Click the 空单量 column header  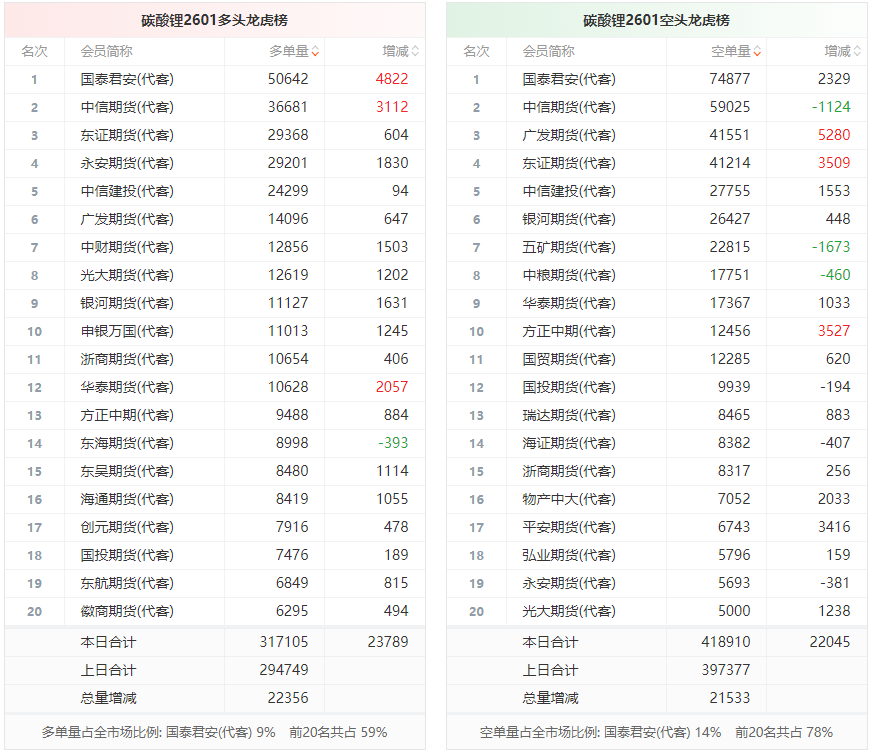point(731,52)
